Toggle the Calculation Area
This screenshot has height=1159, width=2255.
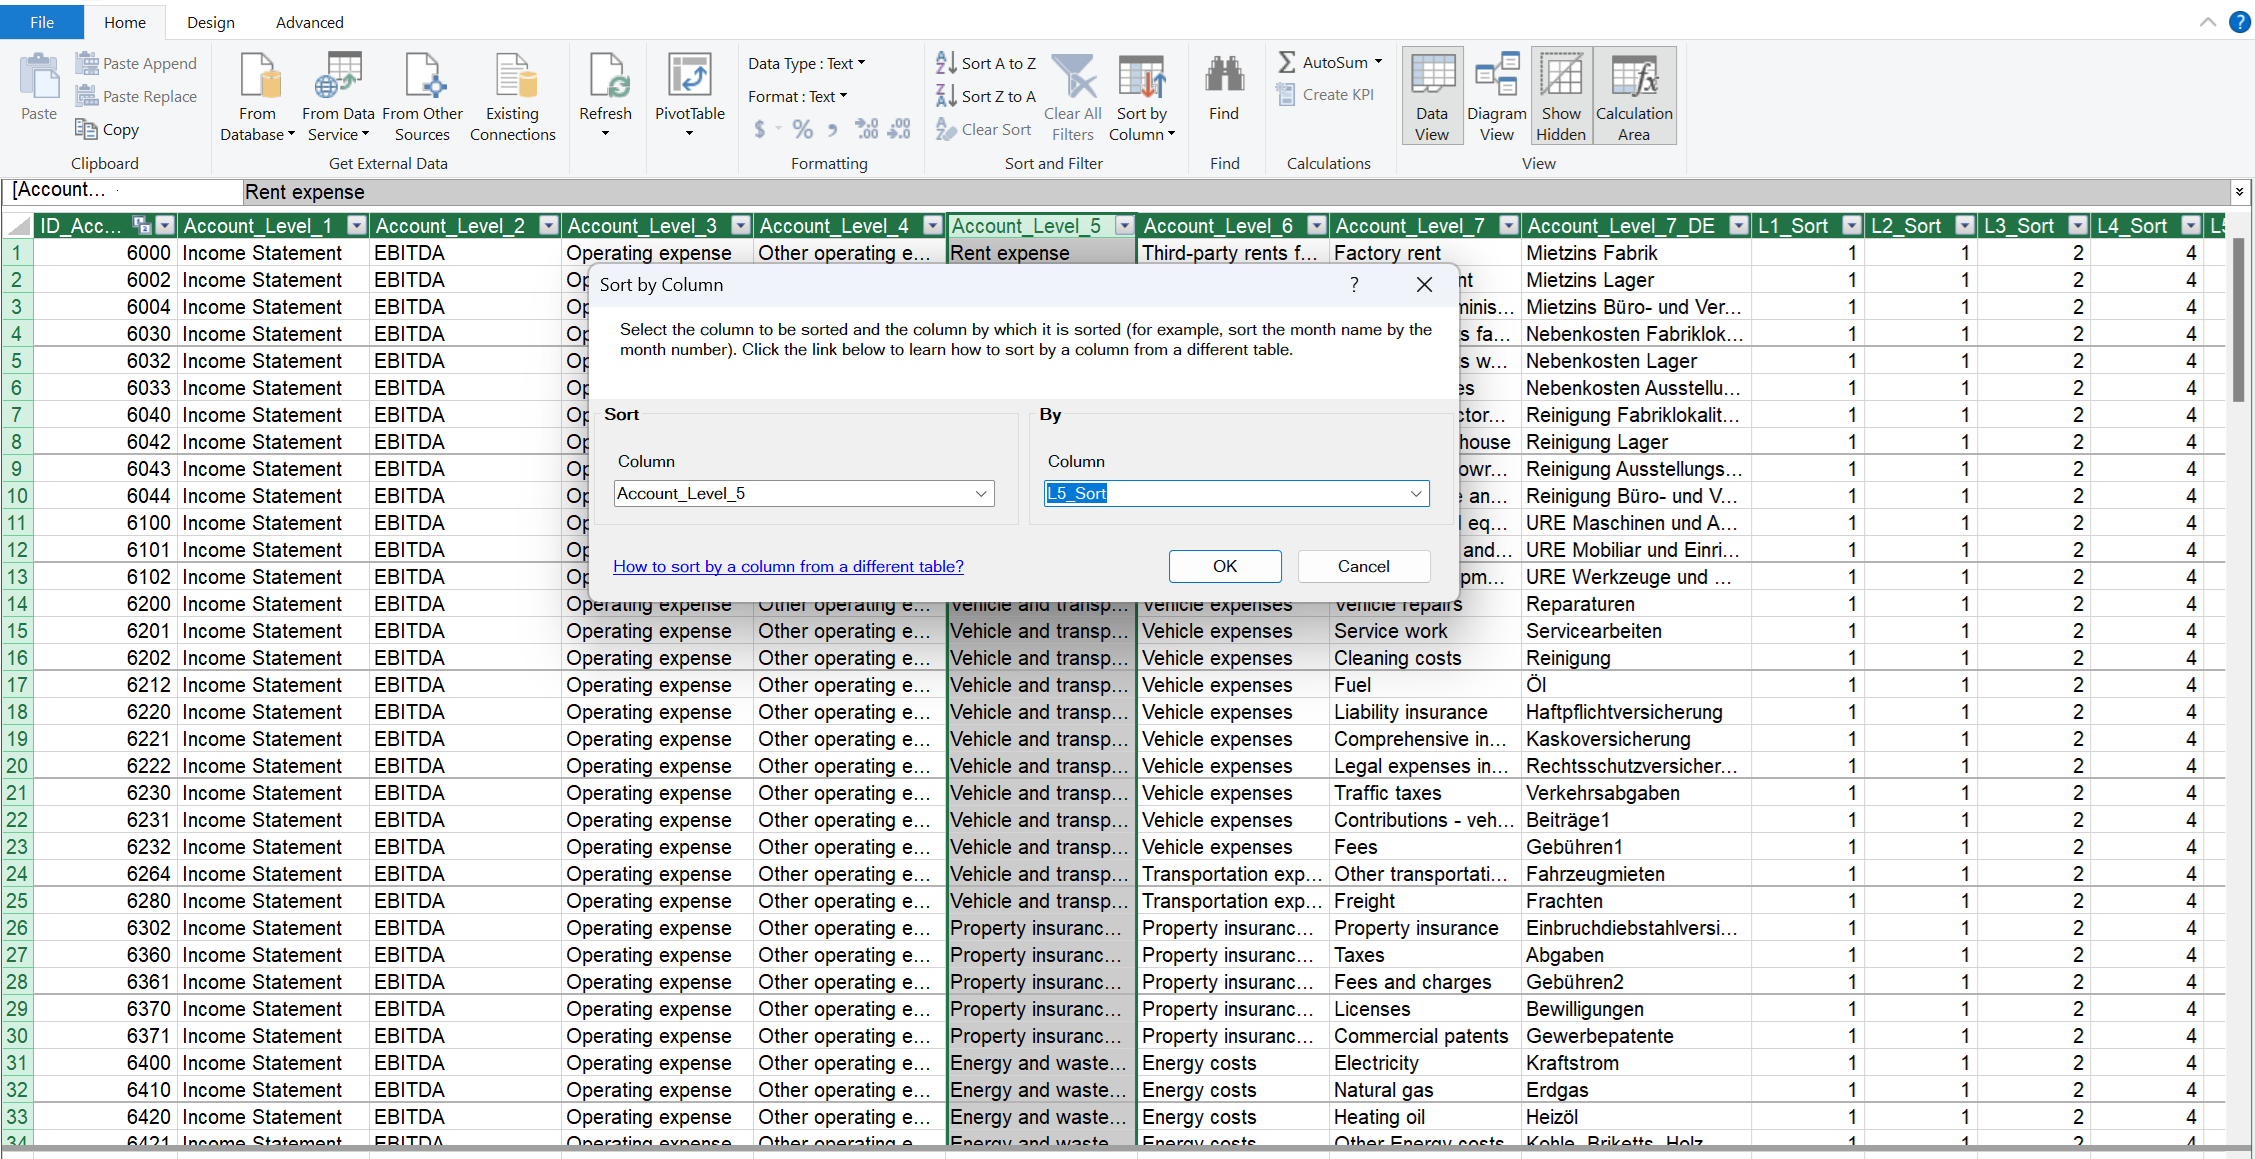point(1634,95)
